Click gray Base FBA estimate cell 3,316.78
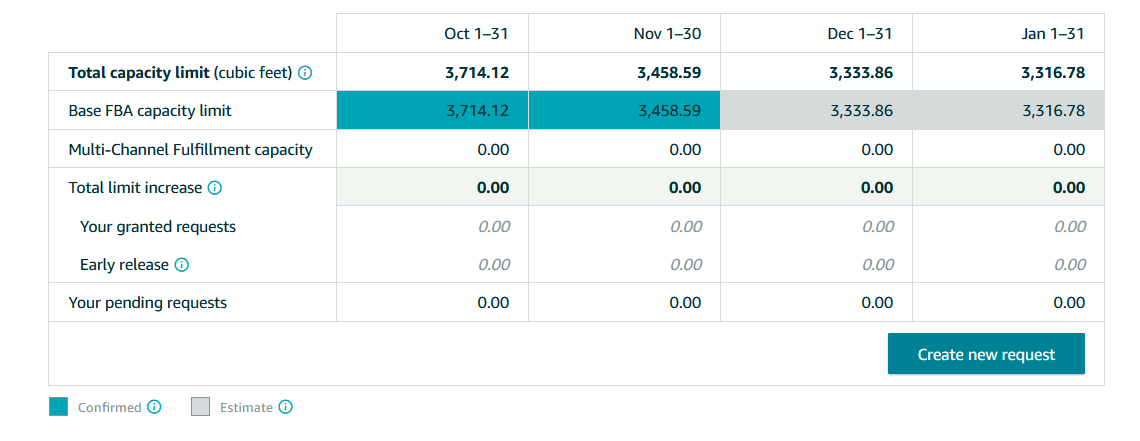The height and width of the screenshot is (441, 1140). tap(1008, 110)
